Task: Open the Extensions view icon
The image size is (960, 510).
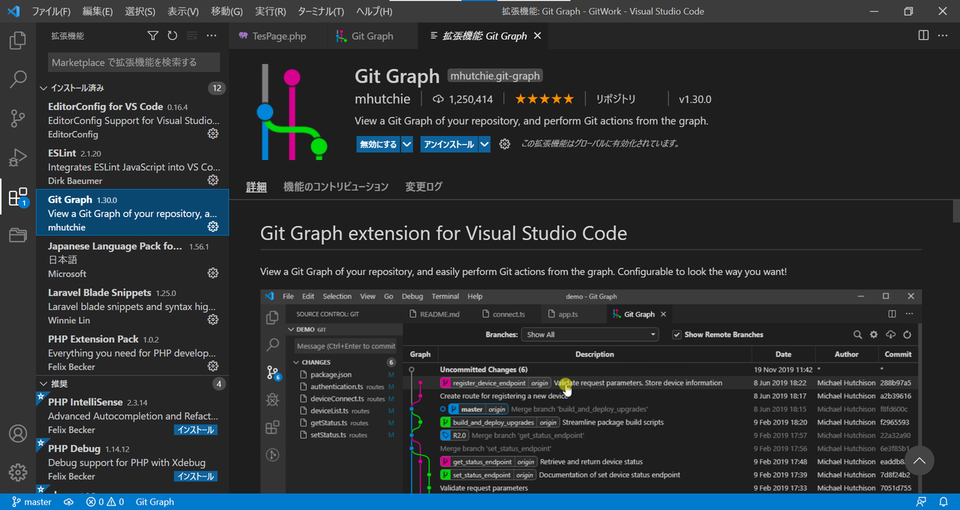Action: click(18, 197)
